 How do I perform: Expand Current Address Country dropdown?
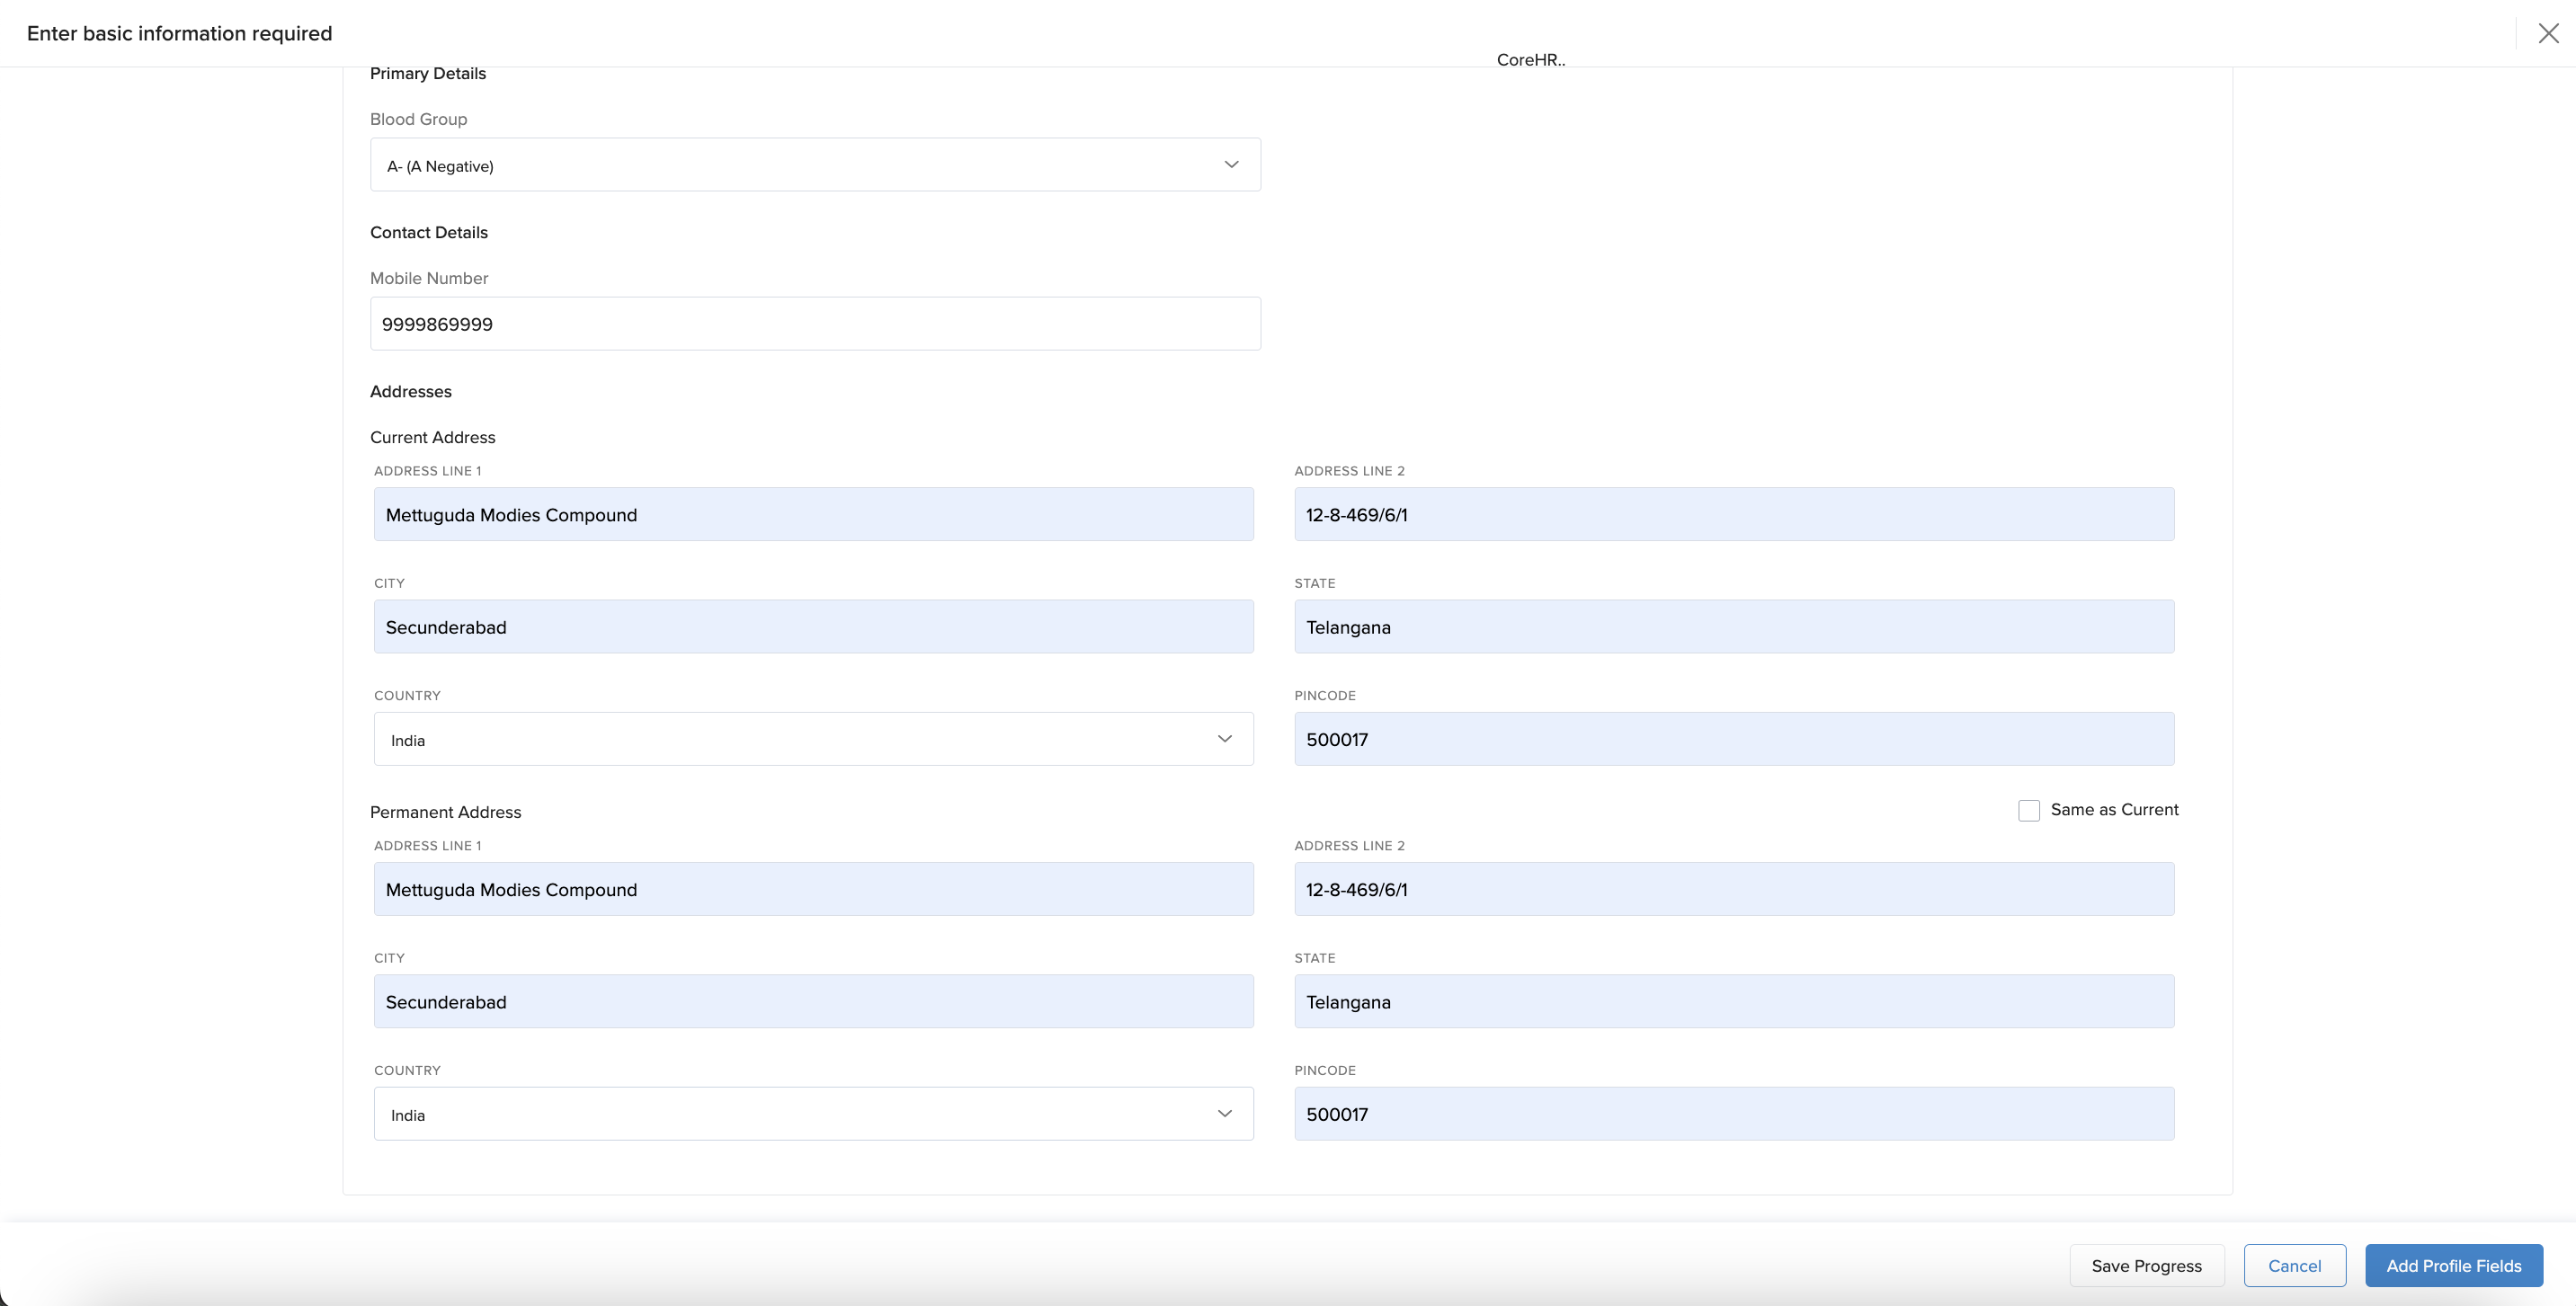813,739
